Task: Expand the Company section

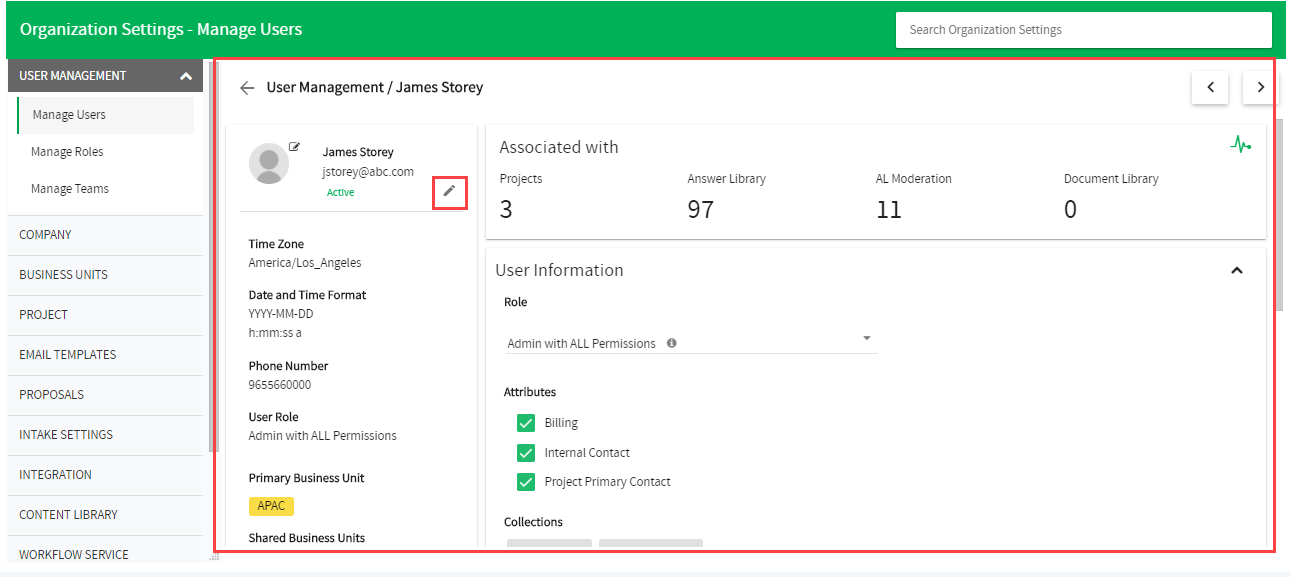Action: (x=105, y=235)
